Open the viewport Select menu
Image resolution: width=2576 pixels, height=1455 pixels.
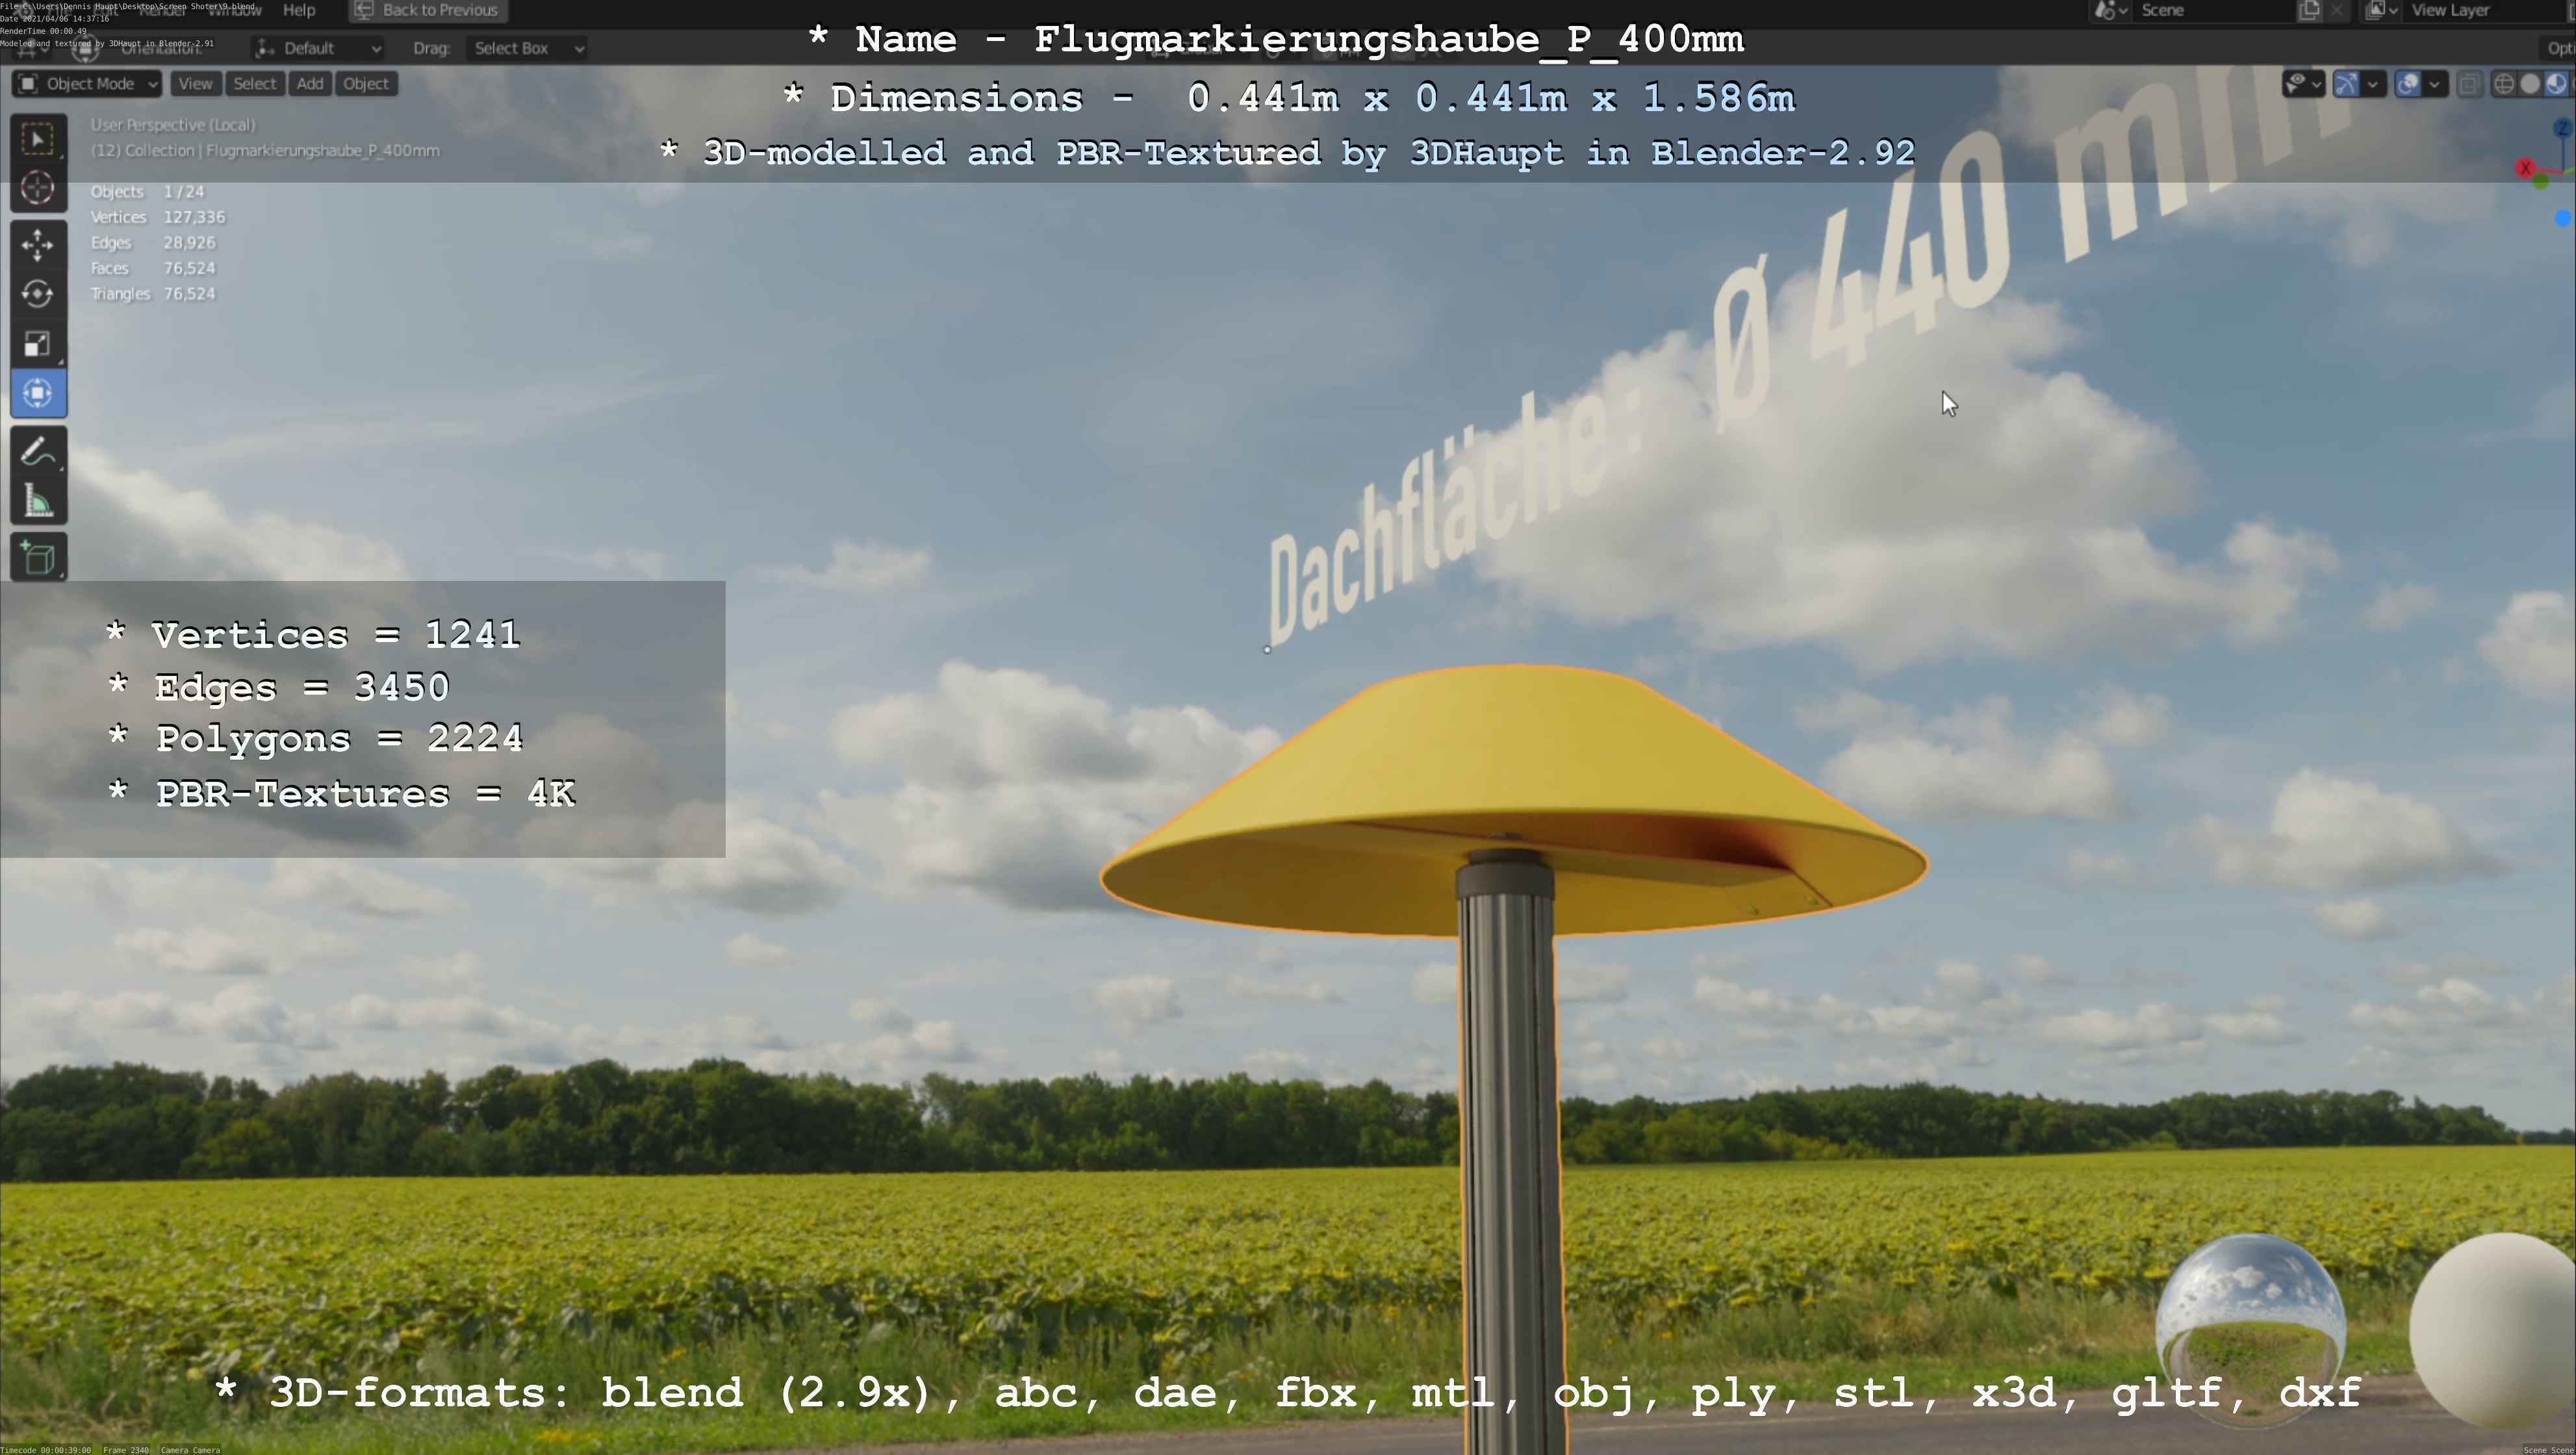click(254, 84)
